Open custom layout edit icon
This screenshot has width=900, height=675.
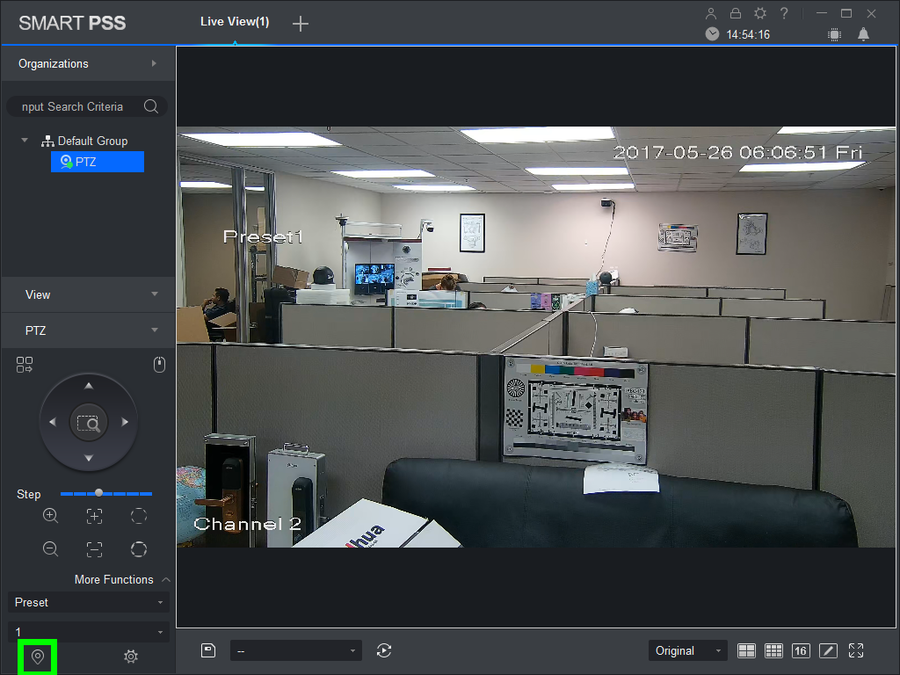click(828, 650)
